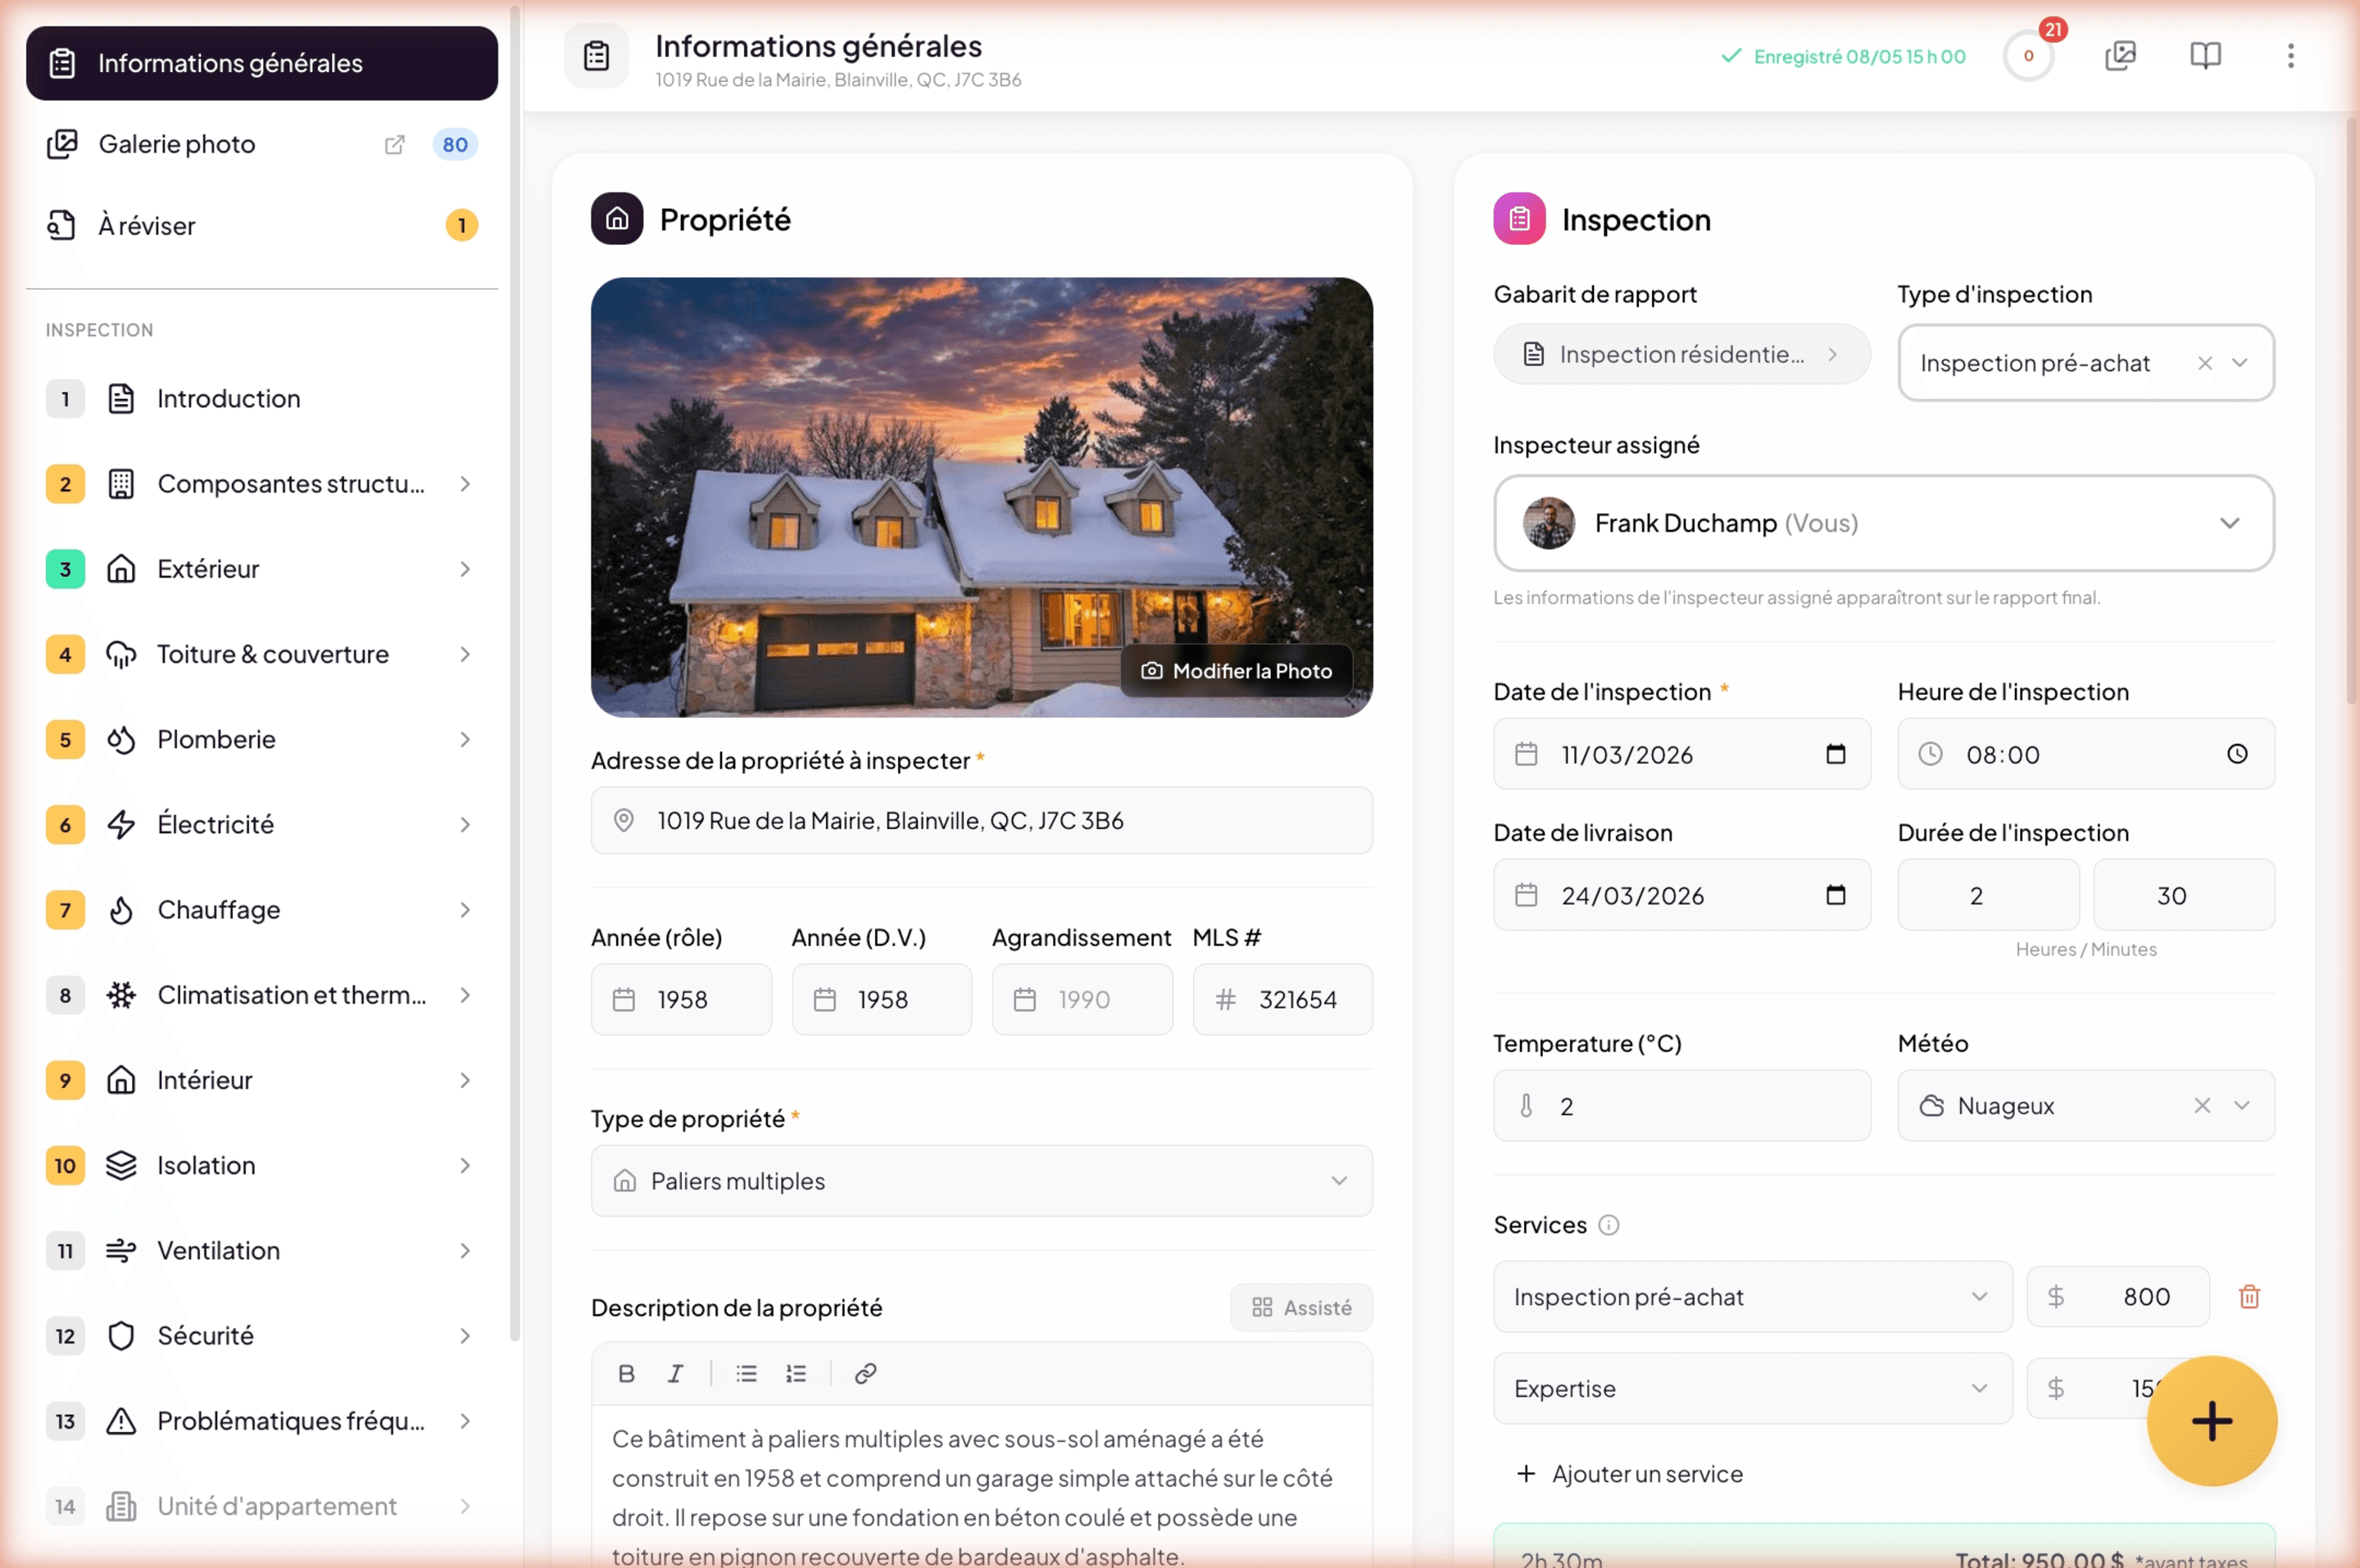Expand the Chauffage chevron

click(x=465, y=910)
